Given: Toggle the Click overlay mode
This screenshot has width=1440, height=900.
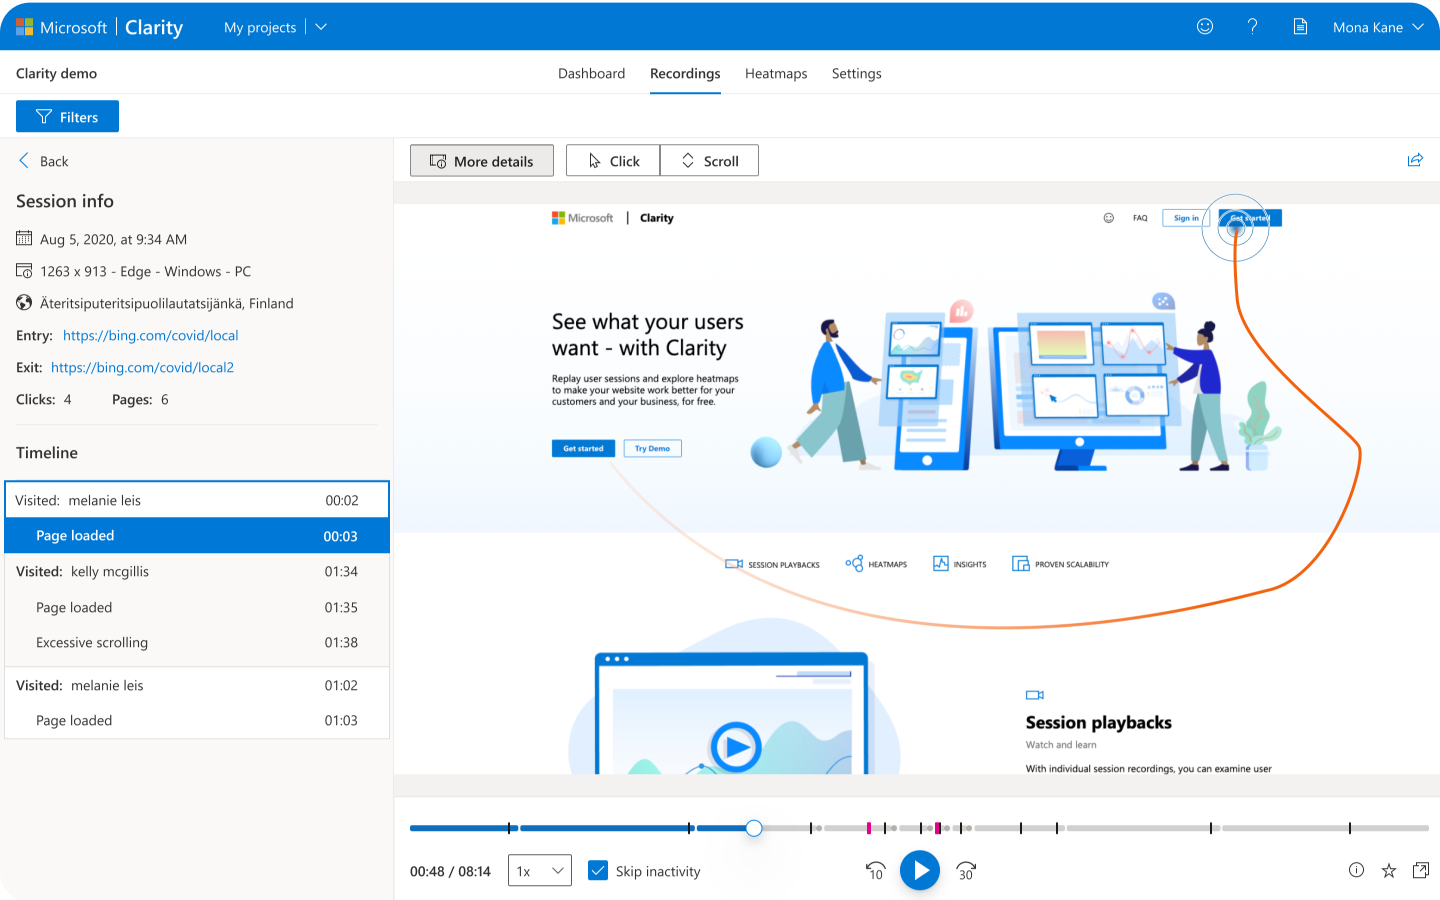Looking at the screenshot, I should pos(612,160).
